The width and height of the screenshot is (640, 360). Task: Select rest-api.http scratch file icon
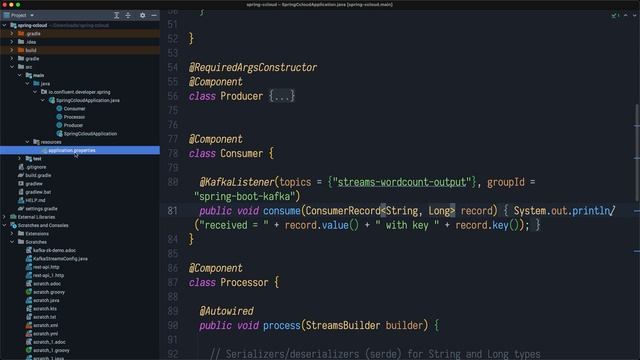29,267
